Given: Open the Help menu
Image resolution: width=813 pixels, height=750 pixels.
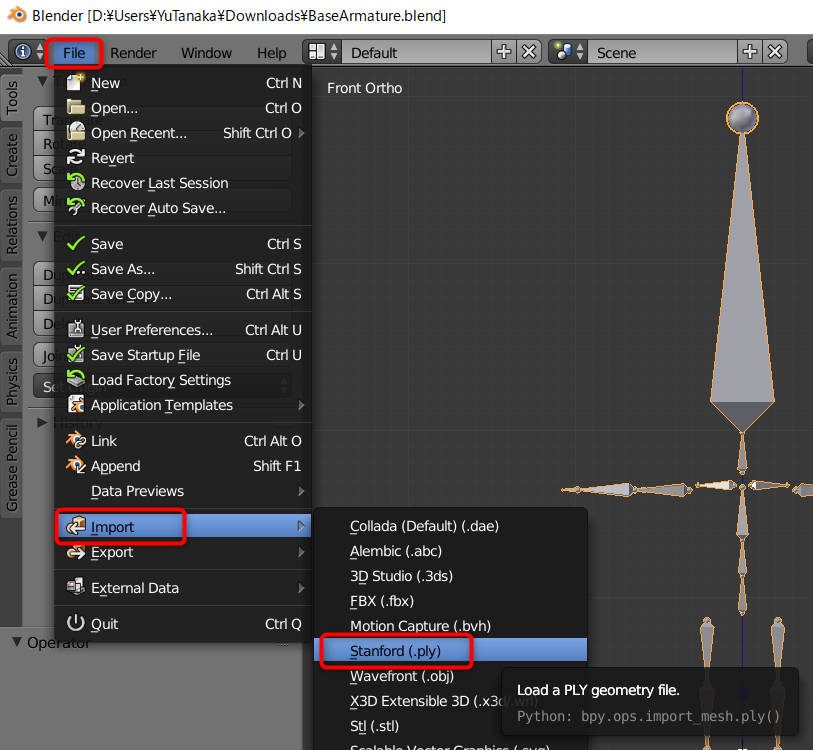Looking at the screenshot, I should pyautogui.click(x=271, y=53).
